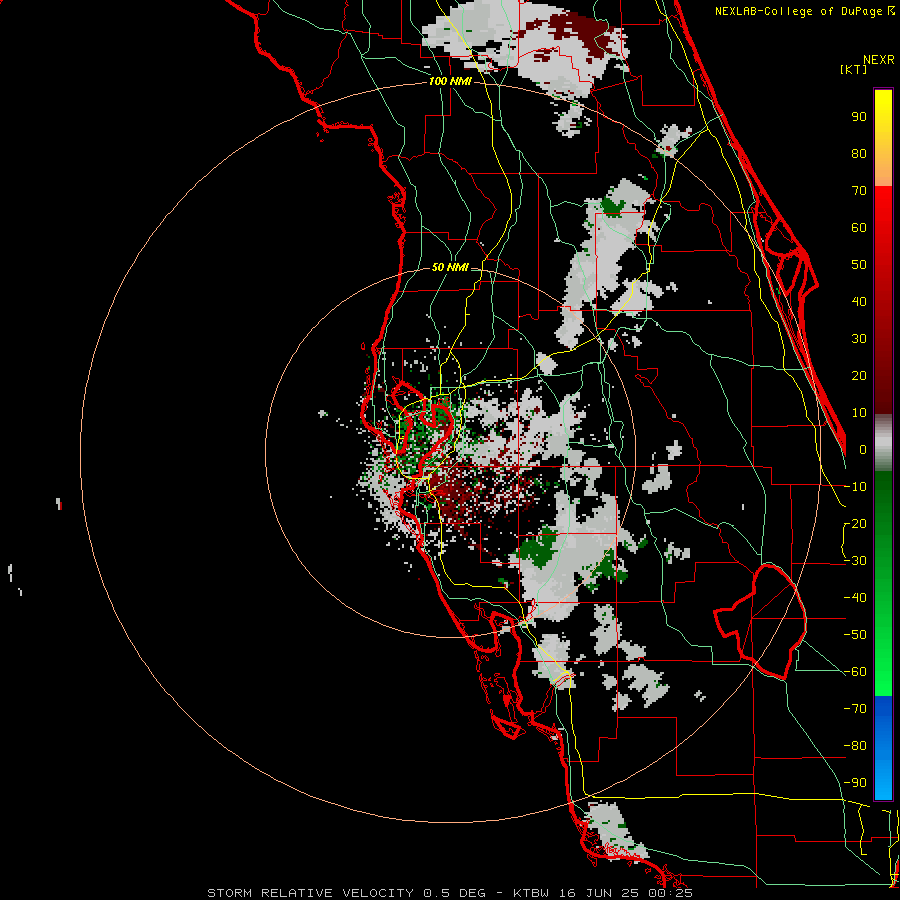Click the yellow top segment of velocity colorbar

click(883, 138)
